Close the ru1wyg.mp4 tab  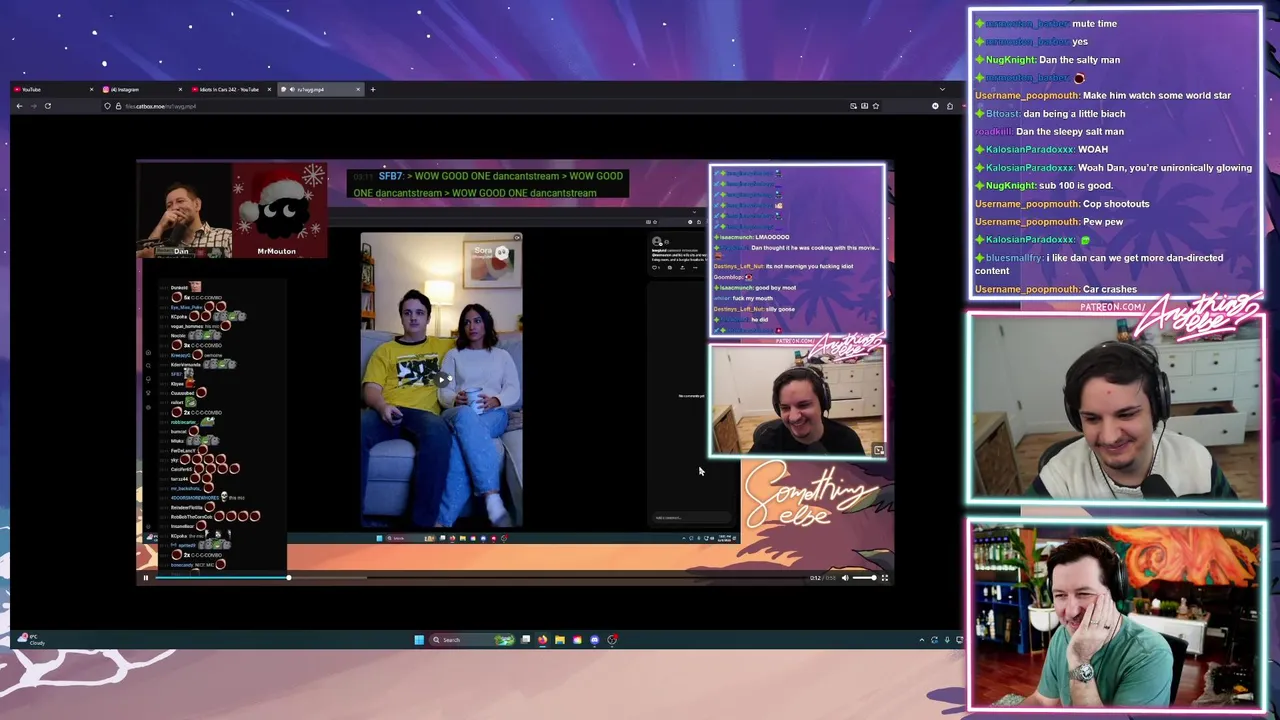coord(358,89)
